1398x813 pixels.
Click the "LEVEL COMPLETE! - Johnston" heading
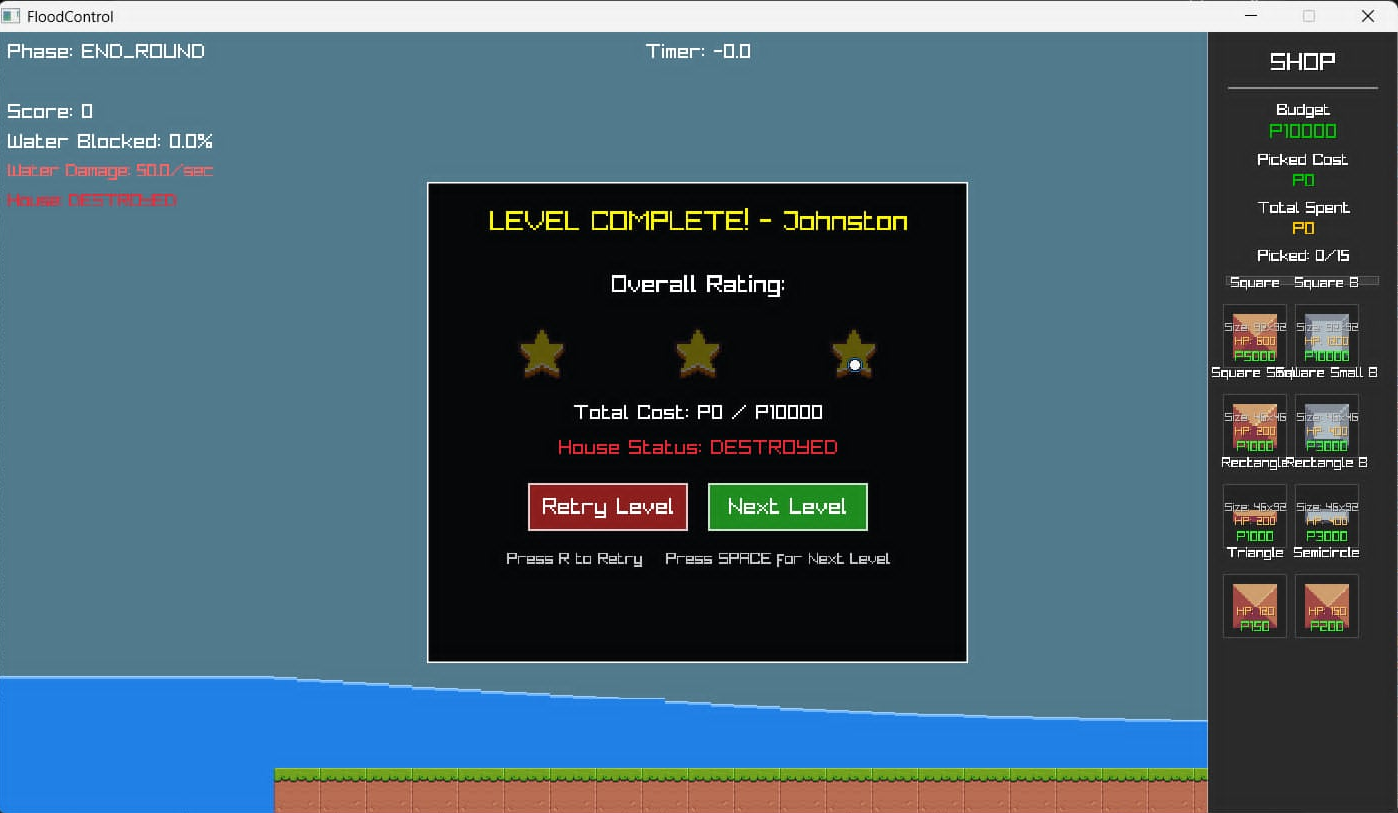click(698, 221)
